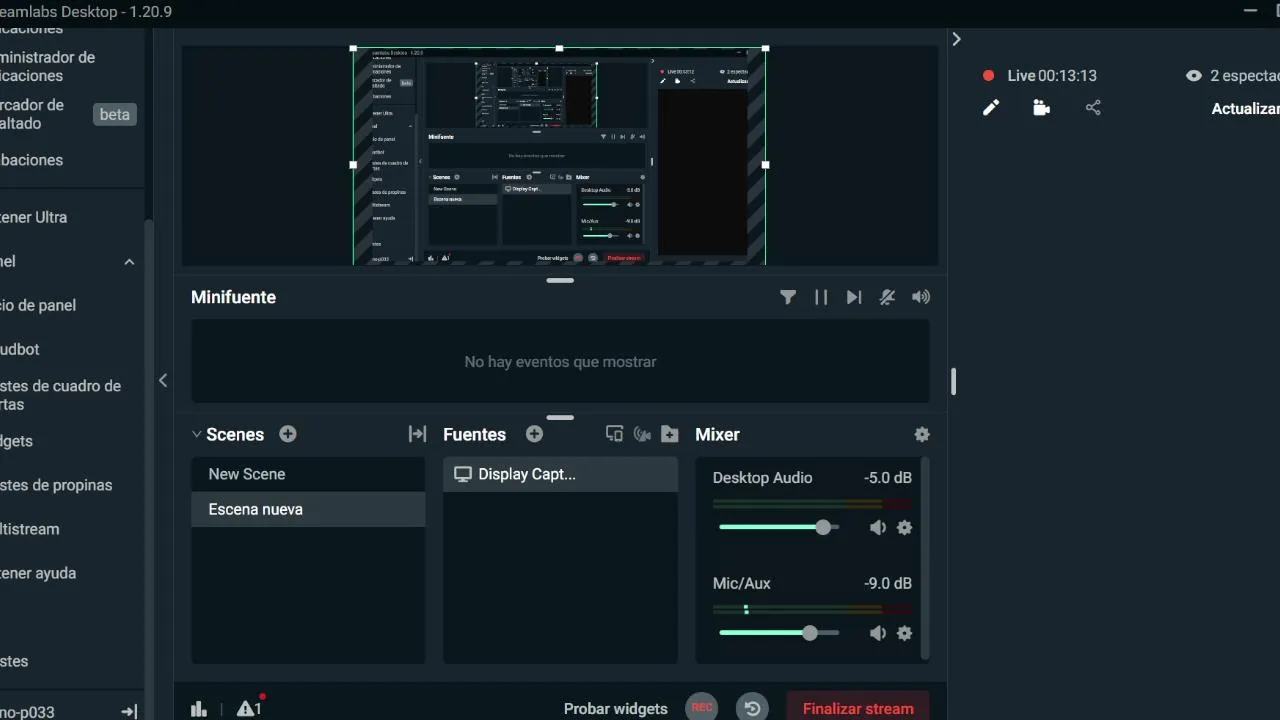Click the No hay eventos que mostrar text
The width and height of the screenshot is (1280, 720).
[x=560, y=362]
